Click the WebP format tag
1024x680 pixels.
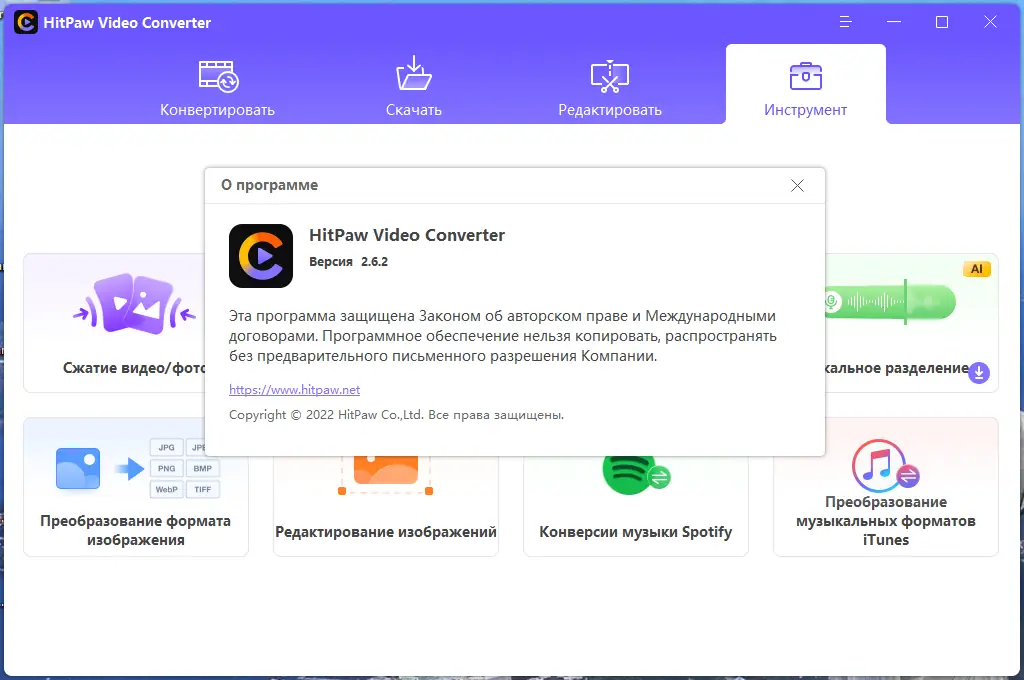coord(166,488)
